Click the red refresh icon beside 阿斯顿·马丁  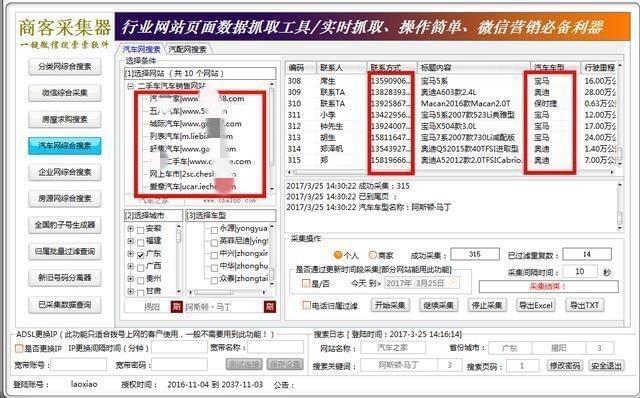pyautogui.click(x=270, y=307)
